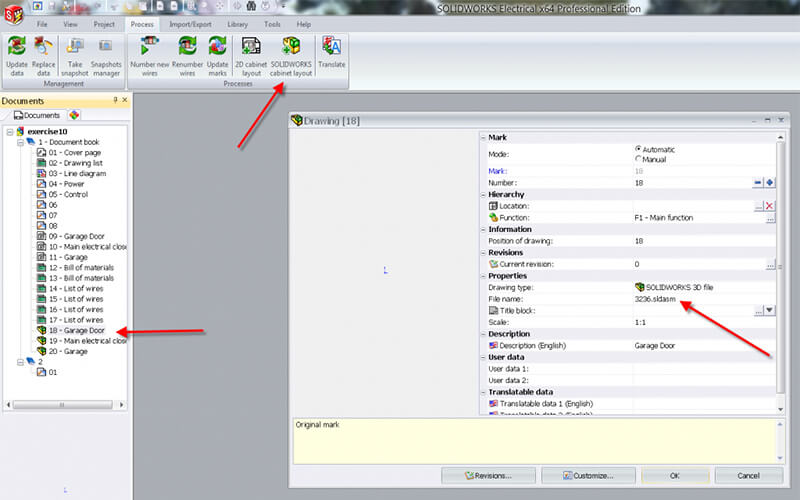
Task: Click the User data 1 field
Action: (x=704, y=369)
